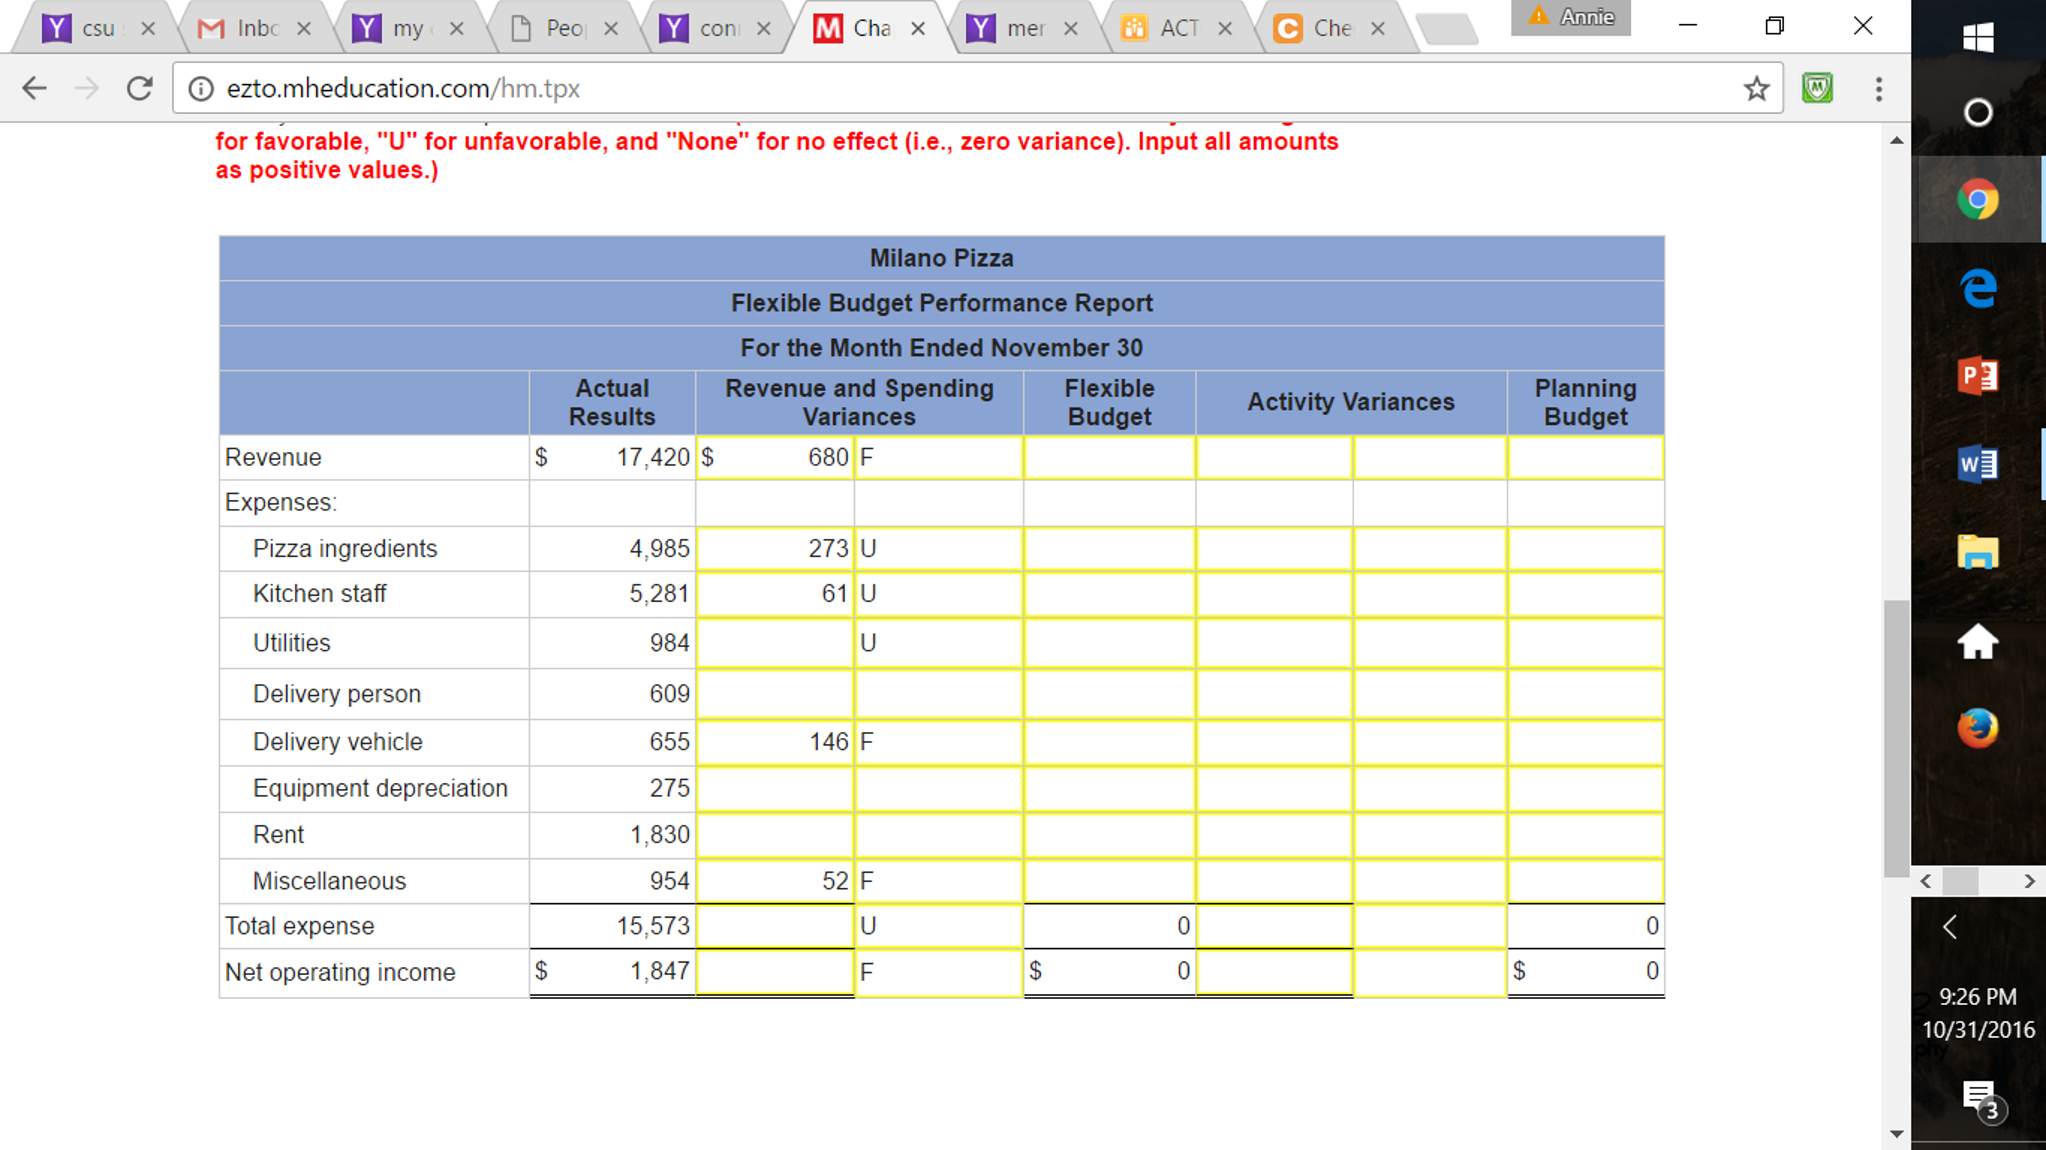View site information icon in address bar
This screenshot has width=2046, height=1150.
coord(201,88)
